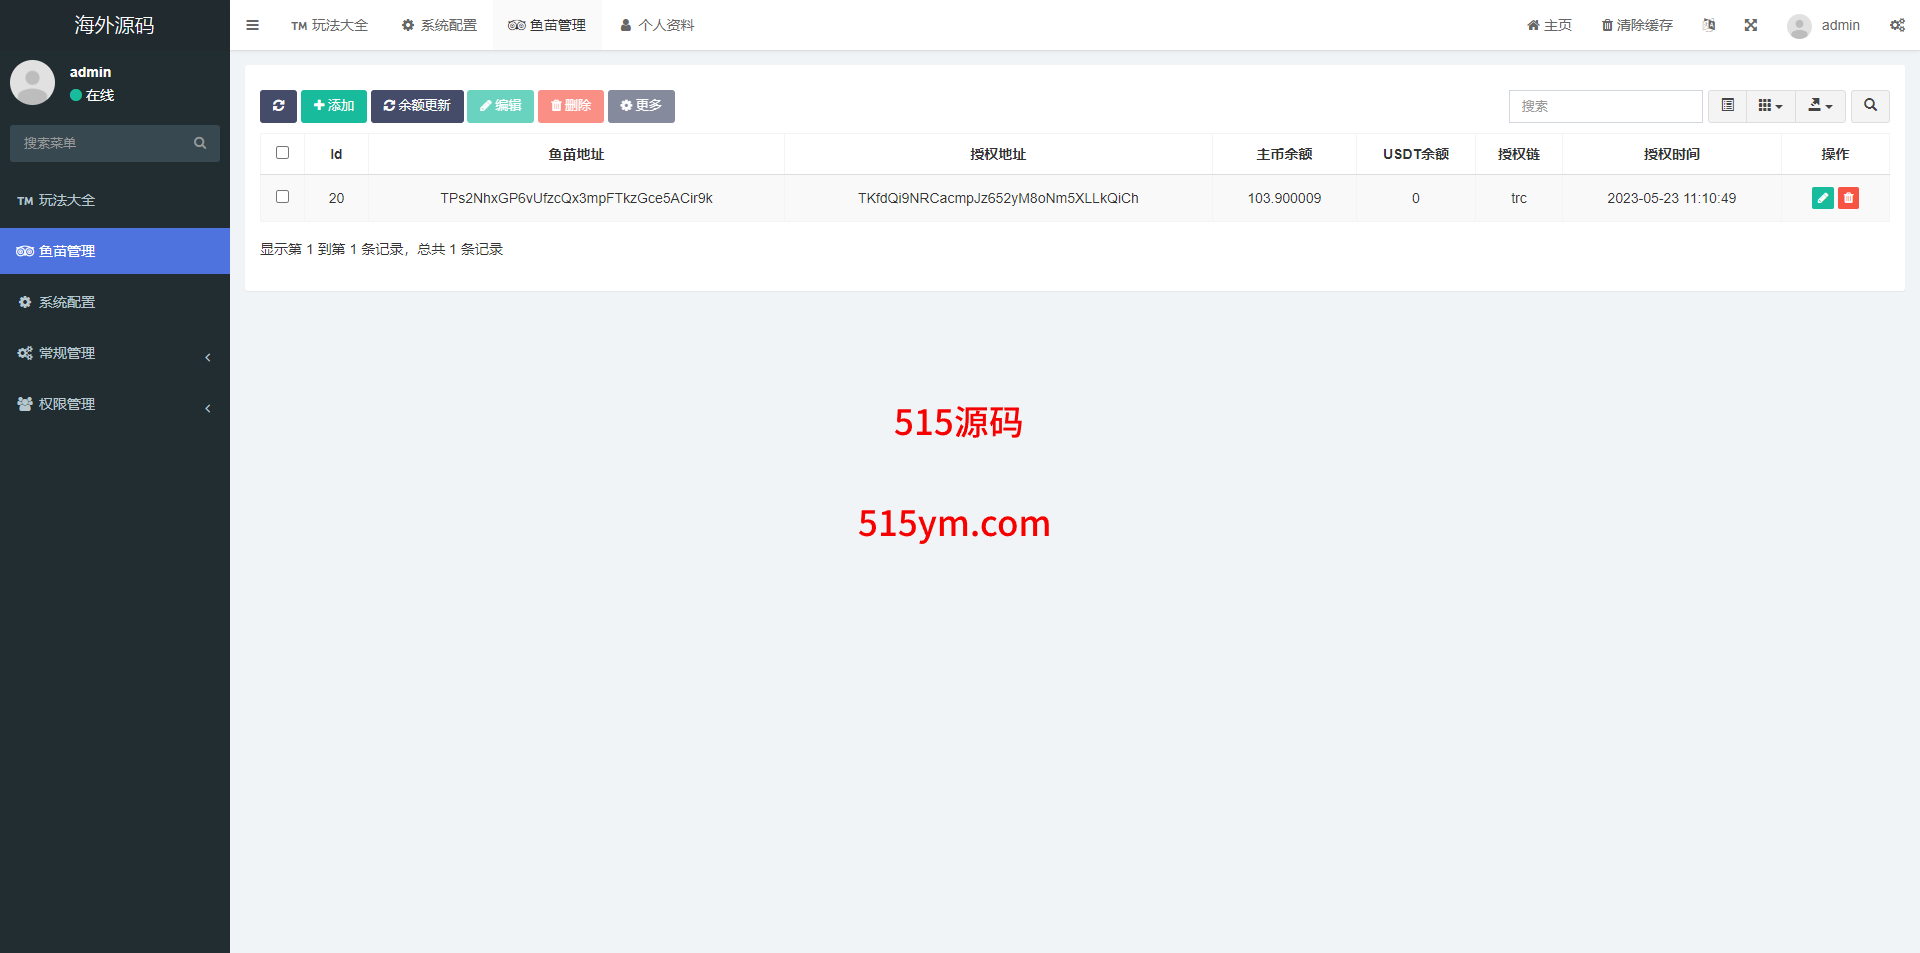Open the columns dropdown in table toolbar

pos(1770,106)
